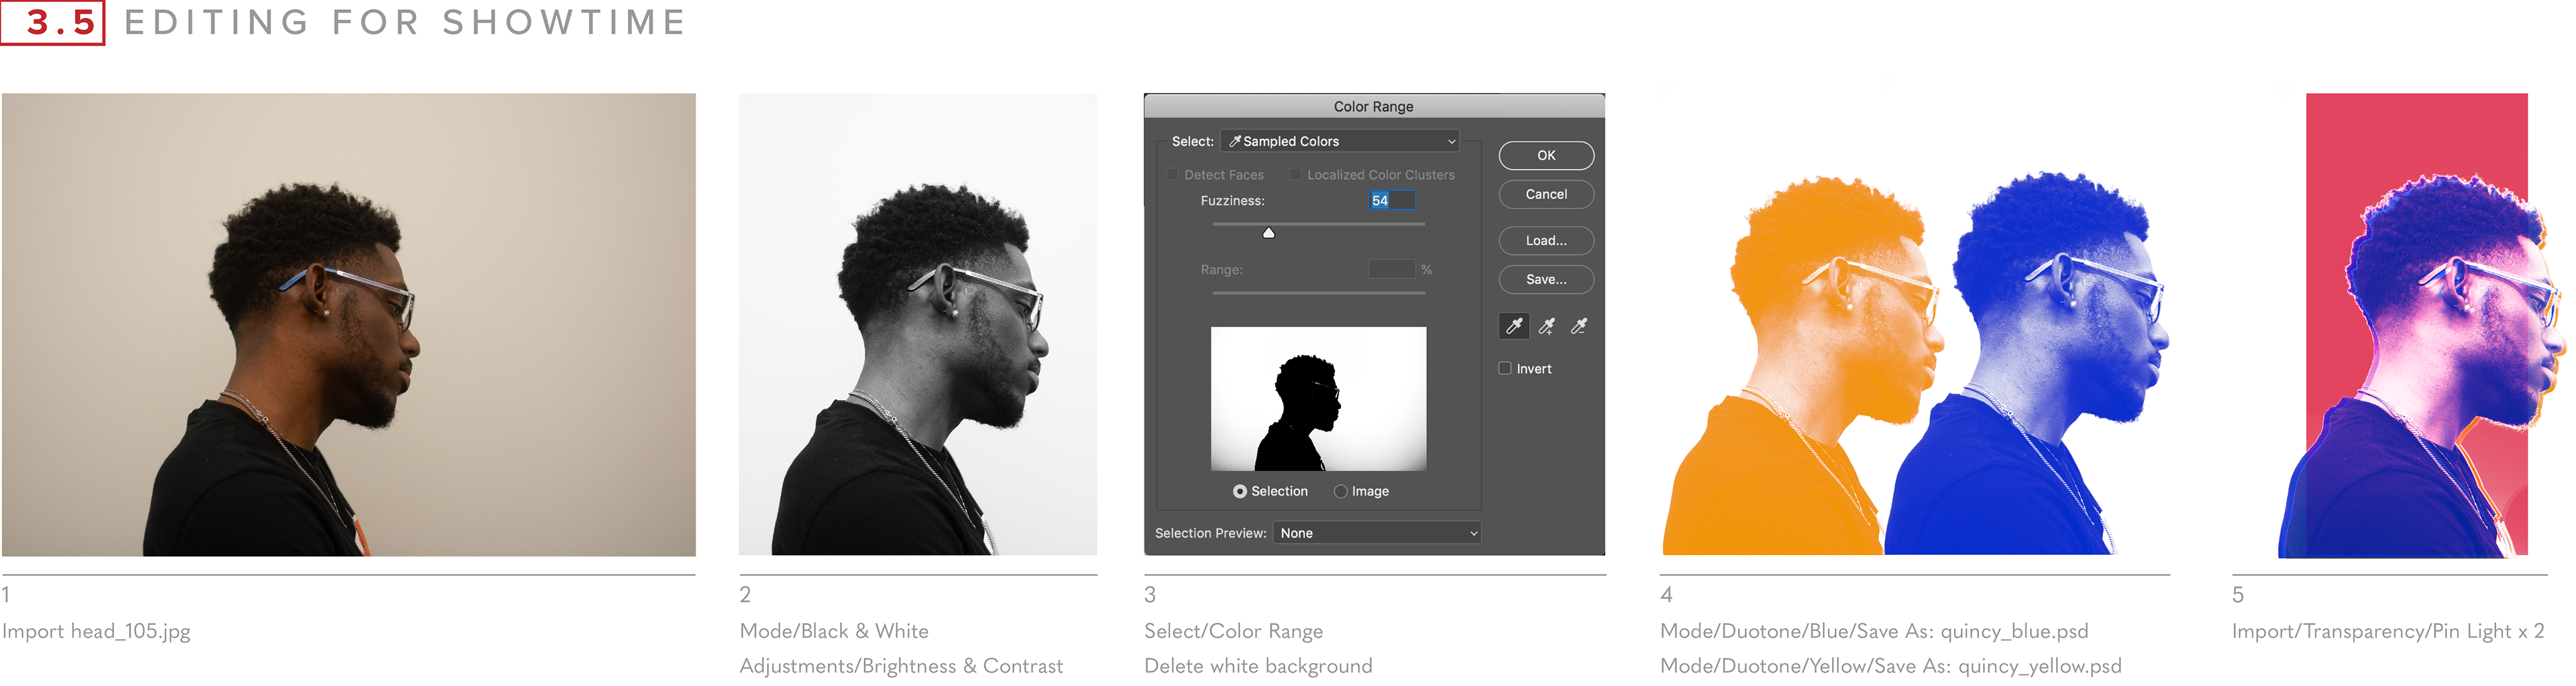Click the Save... button
The height and width of the screenshot is (686, 2576).
(x=1546, y=279)
